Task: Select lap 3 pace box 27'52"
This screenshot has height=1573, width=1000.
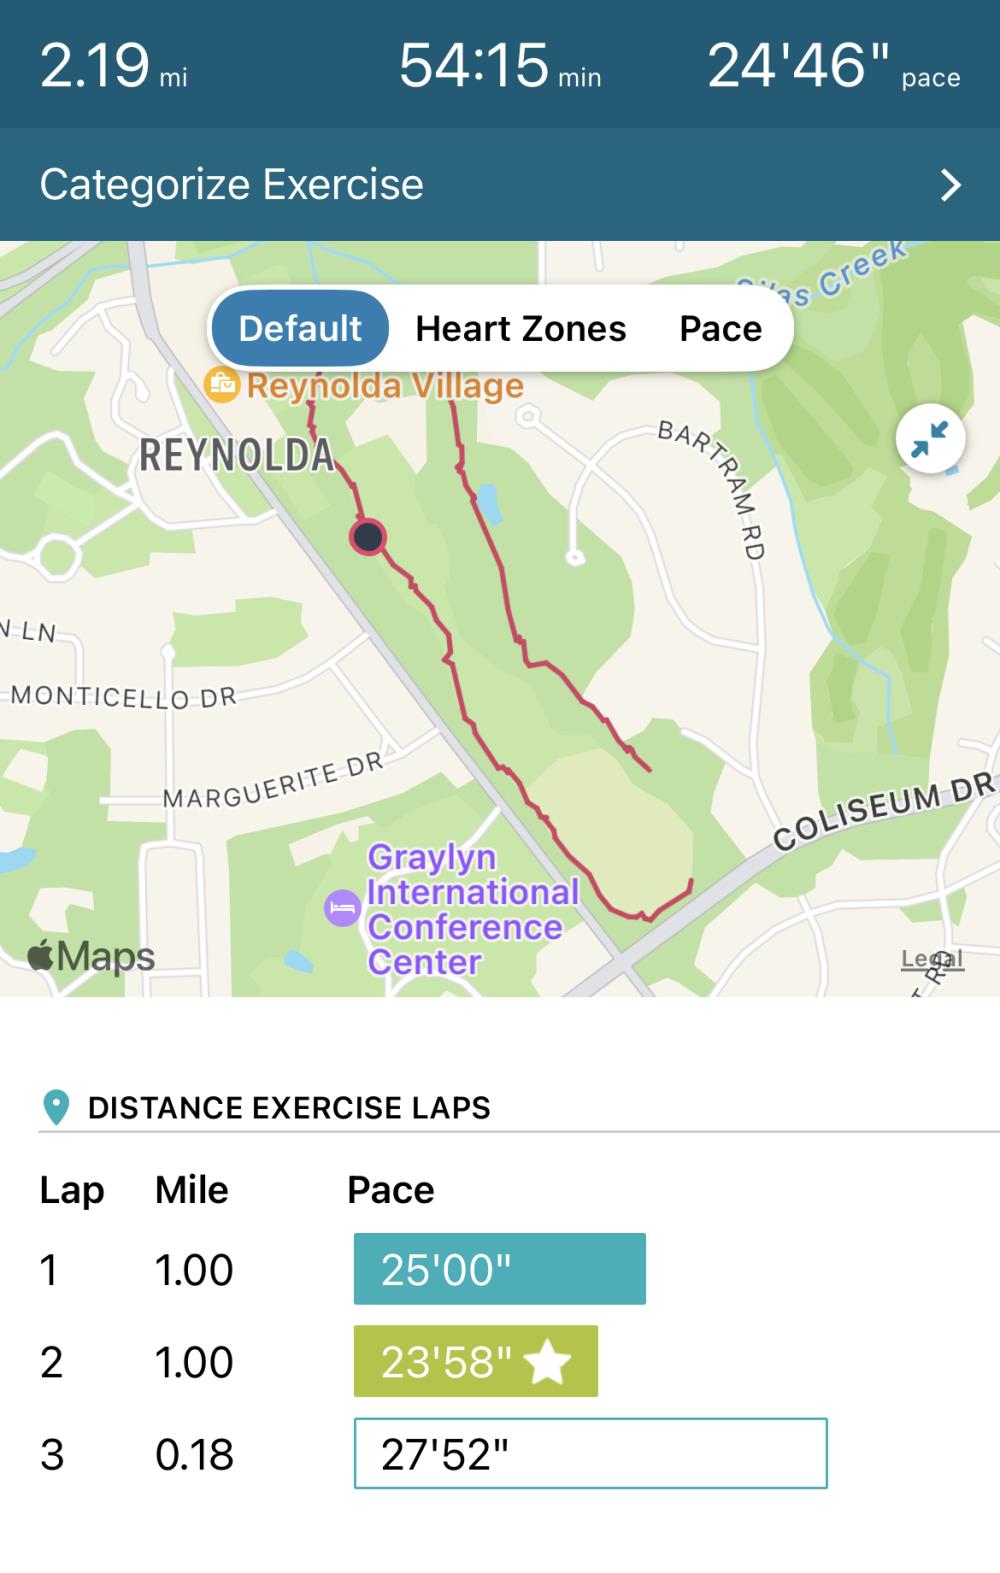Action: pos(590,1453)
